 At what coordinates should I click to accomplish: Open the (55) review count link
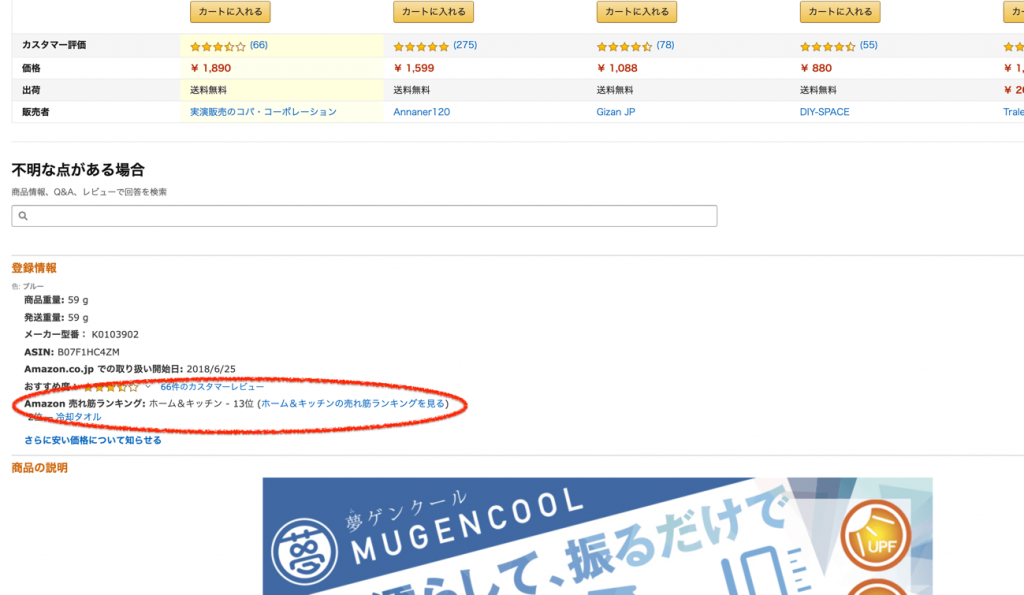[869, 45]
